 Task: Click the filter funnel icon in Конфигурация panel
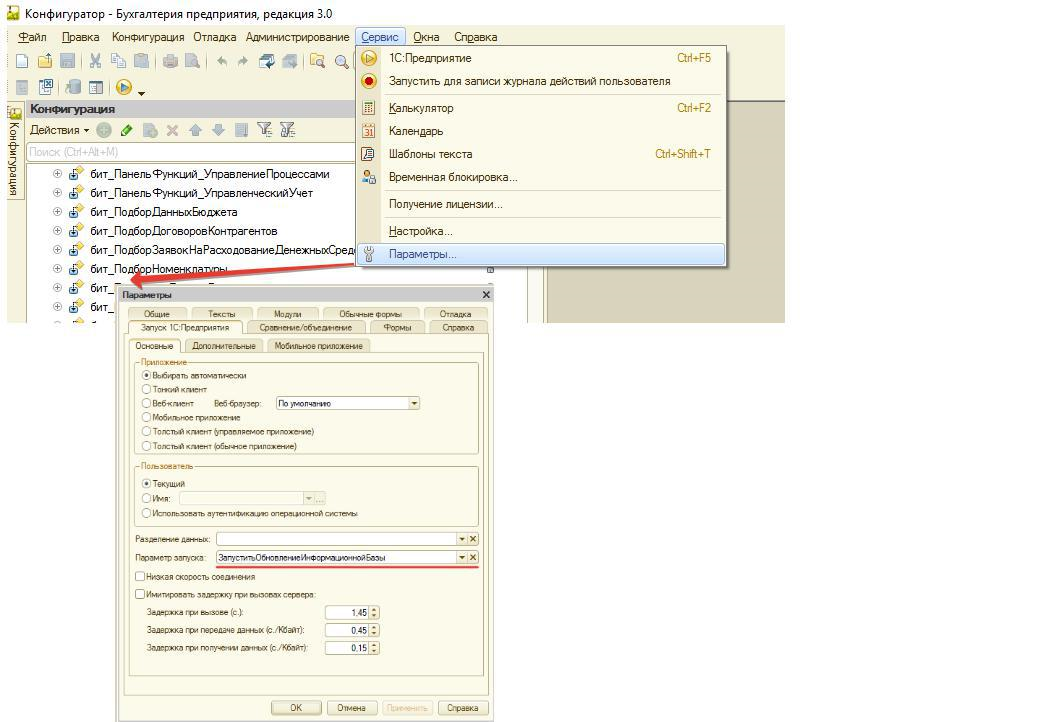264,130
